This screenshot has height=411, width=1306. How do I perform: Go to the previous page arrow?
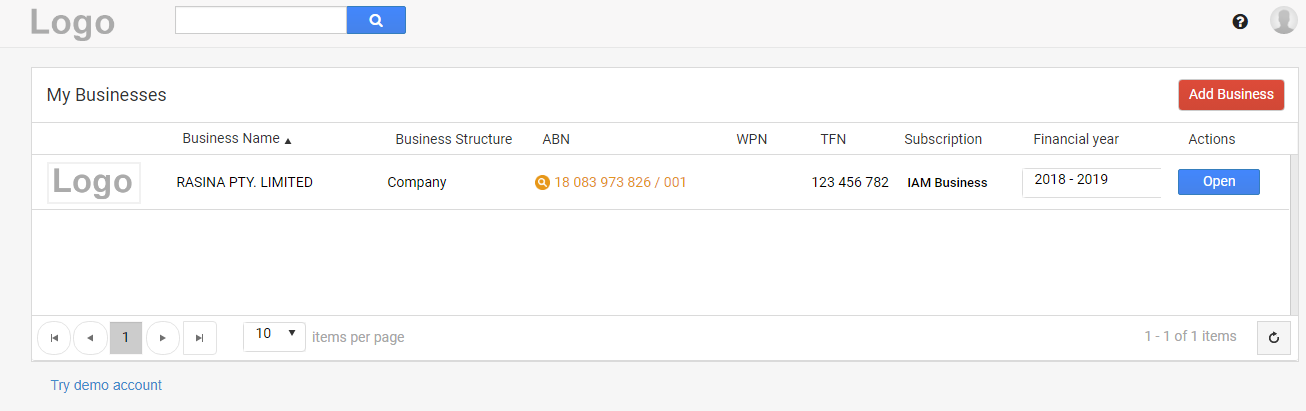(x=90, y=338)
